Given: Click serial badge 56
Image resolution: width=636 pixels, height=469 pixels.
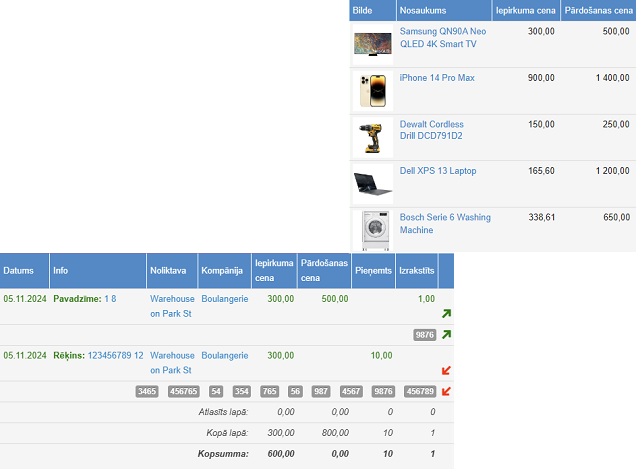Looking at the screenshot, I should [x=295, y=392].
